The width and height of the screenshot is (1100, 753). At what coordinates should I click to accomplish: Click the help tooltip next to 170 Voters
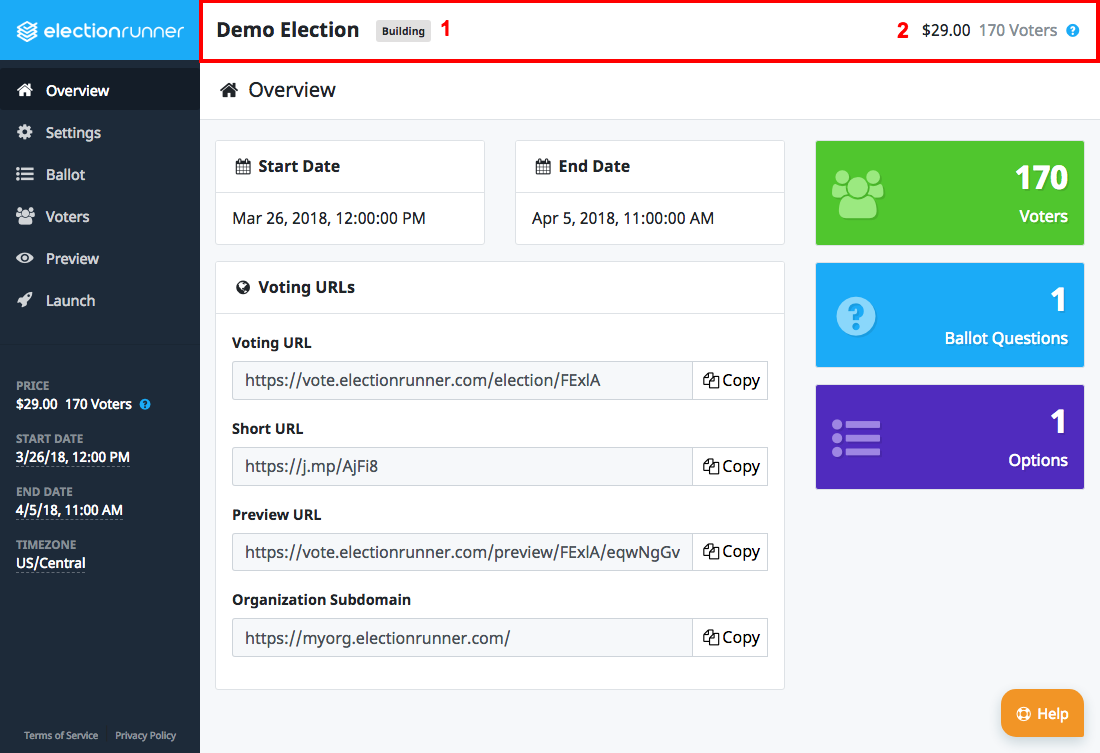(1072, 30)
